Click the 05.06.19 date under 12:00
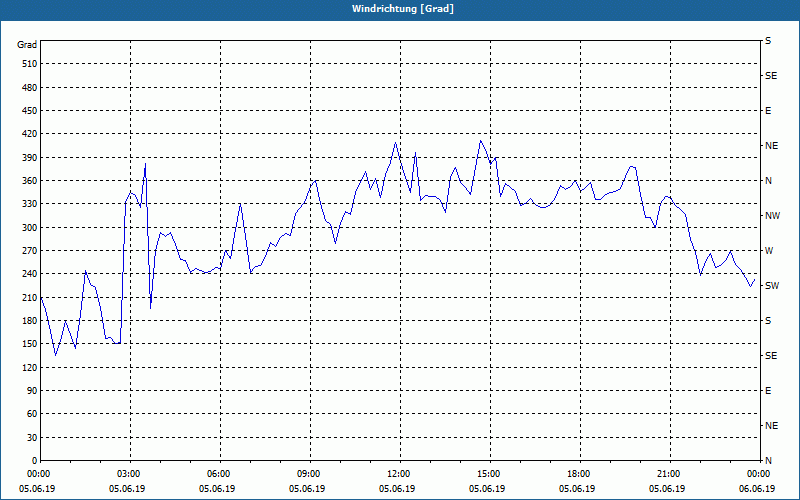Viewport: 800px width, 500px height. 397,489
